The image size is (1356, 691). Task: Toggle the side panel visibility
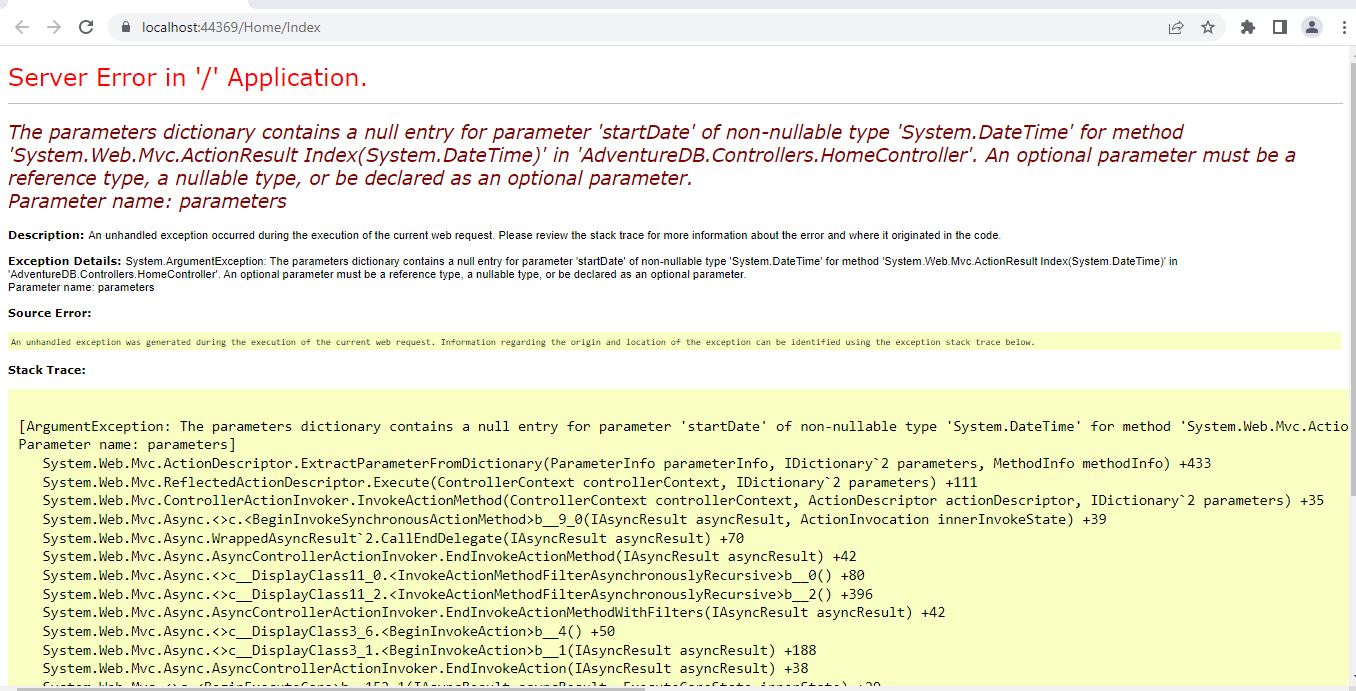(x=1280, y=27)
